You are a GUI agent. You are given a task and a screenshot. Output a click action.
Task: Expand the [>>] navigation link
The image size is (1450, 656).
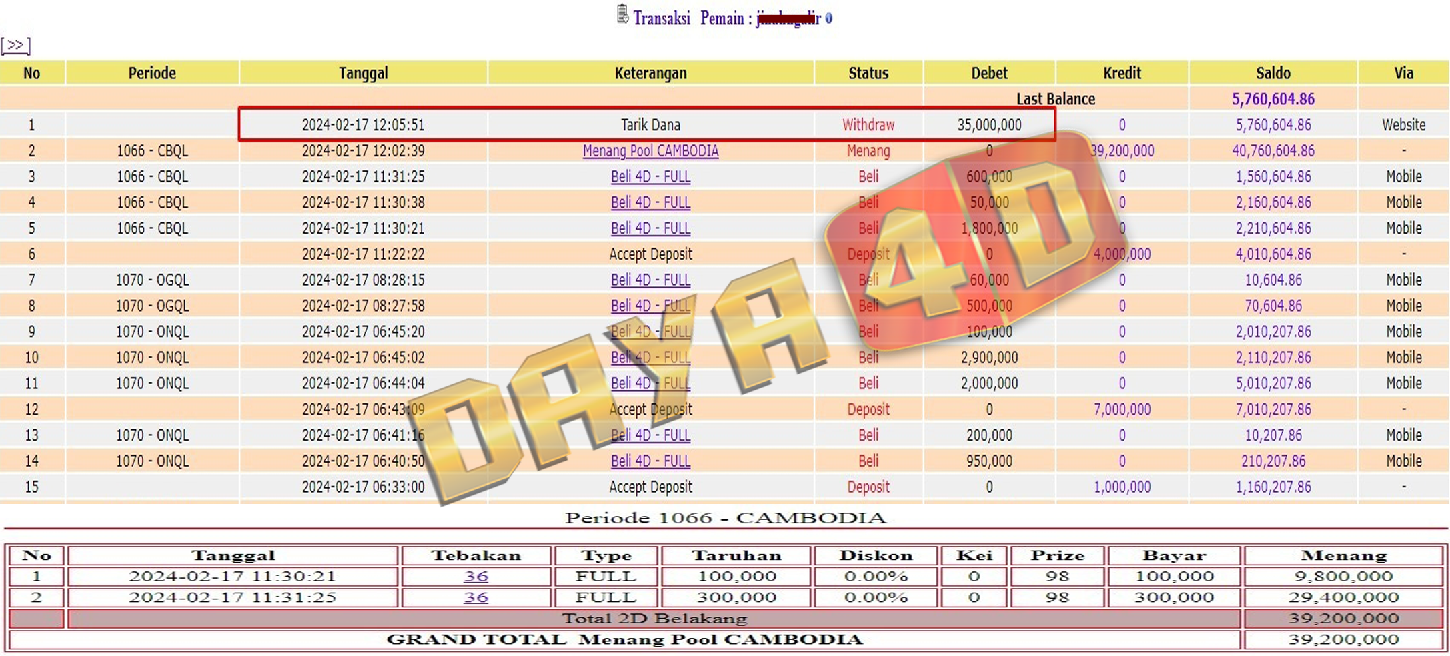15,46
